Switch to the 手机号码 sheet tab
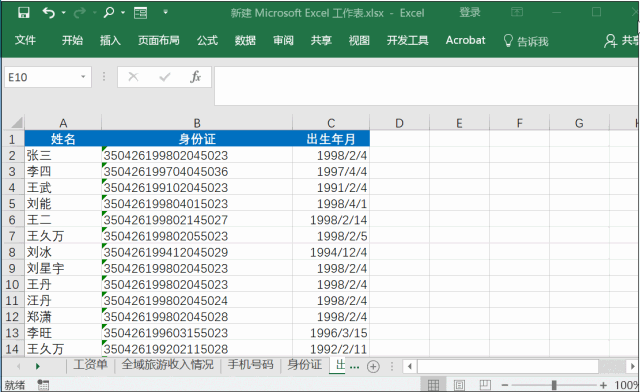Viewport: 640px width, 392px height. coord(250,364)
